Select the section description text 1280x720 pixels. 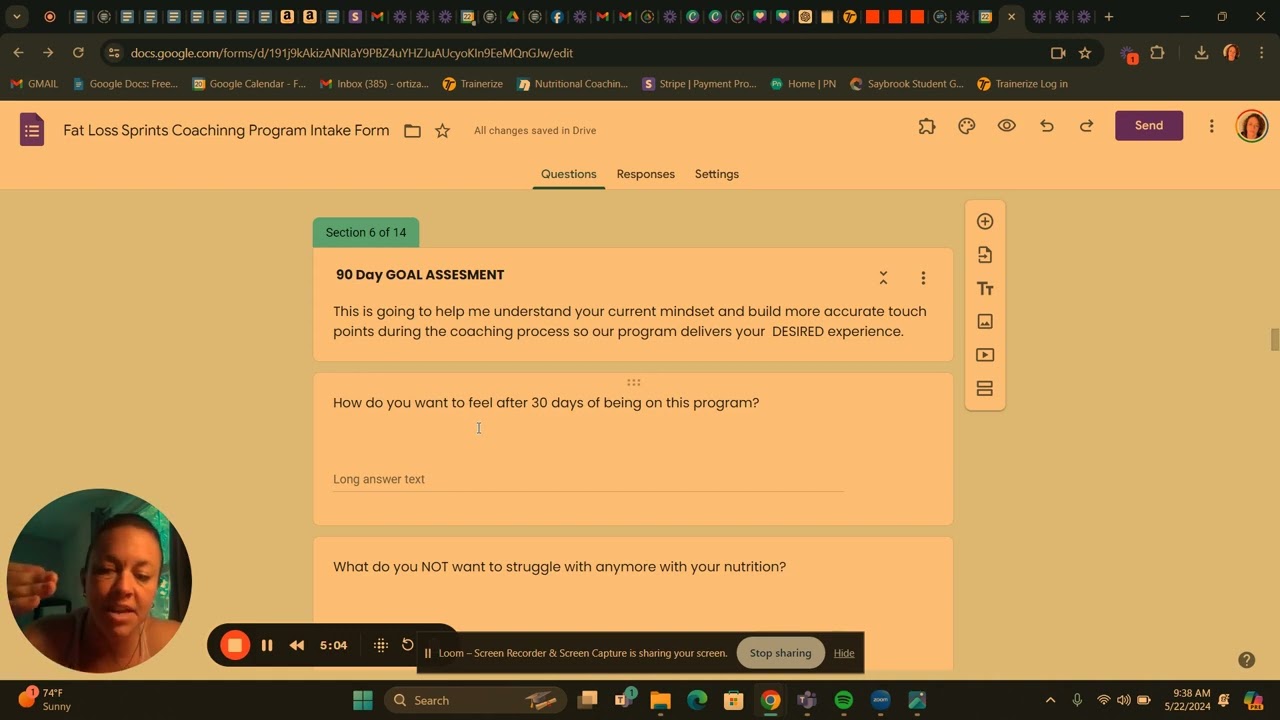[x=630, y=321]
